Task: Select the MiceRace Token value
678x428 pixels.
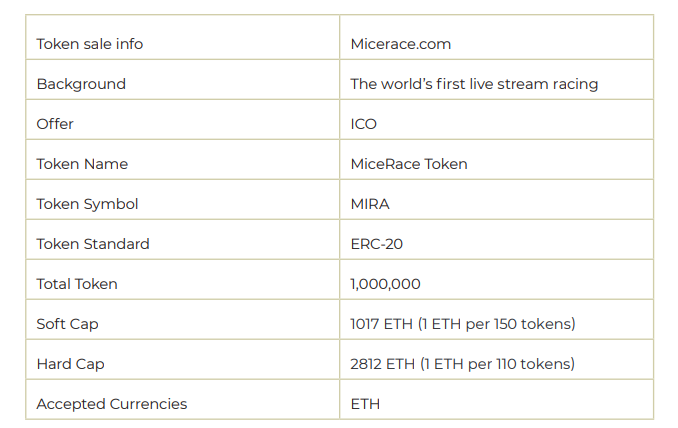Action: pyautogui.click(x=409, y=164)
